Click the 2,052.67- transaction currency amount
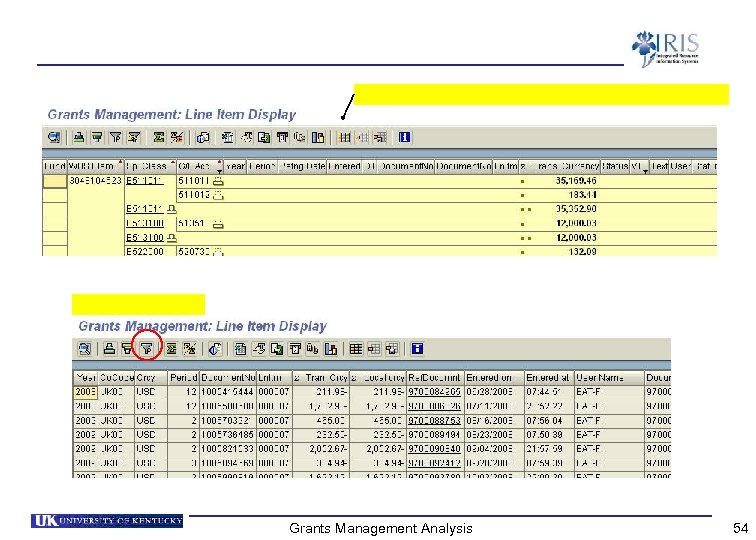Screen dimensions: 756x540 (328, 448)
